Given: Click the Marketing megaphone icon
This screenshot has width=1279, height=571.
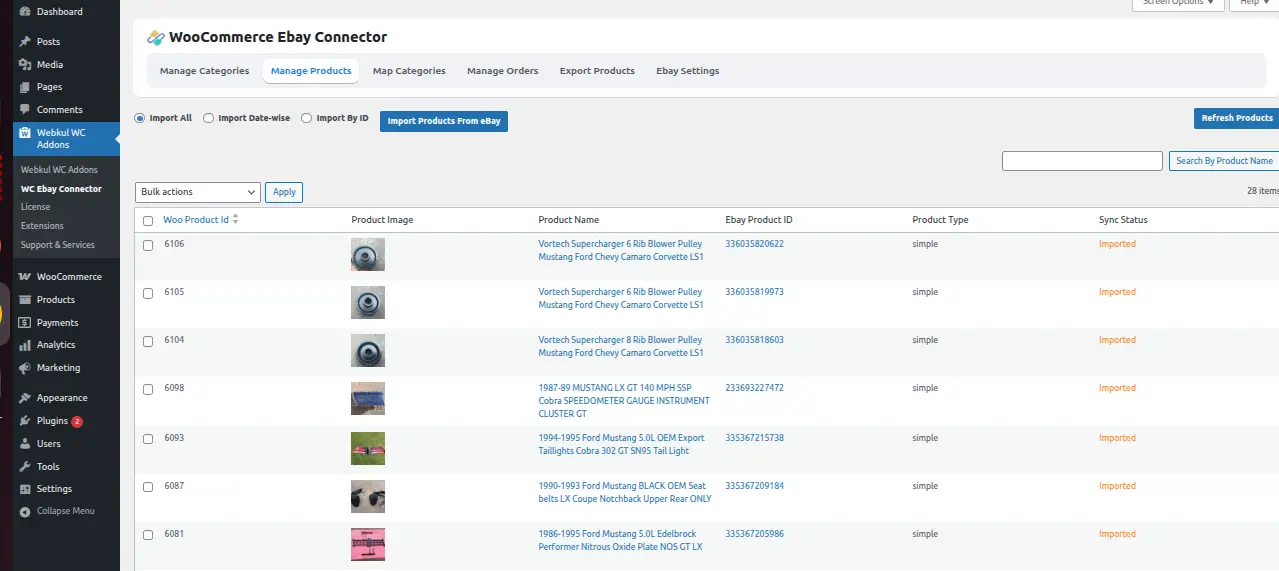Looking at the screenshot, I should (24, 368).
